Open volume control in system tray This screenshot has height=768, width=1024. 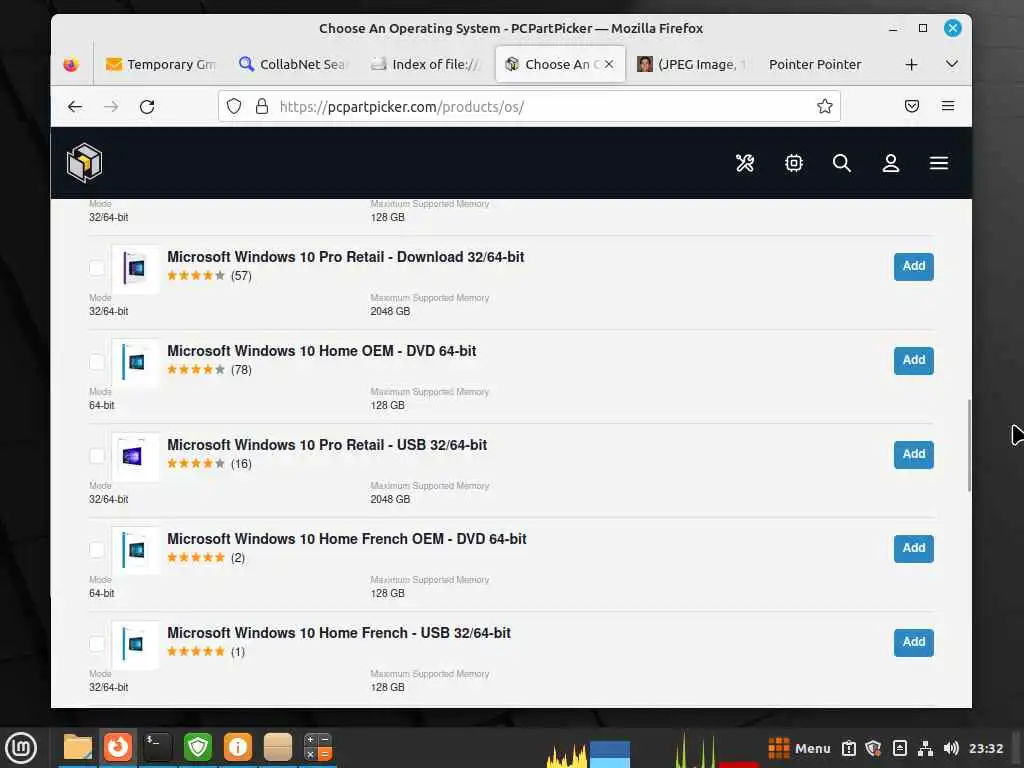(x=951, y=748)
